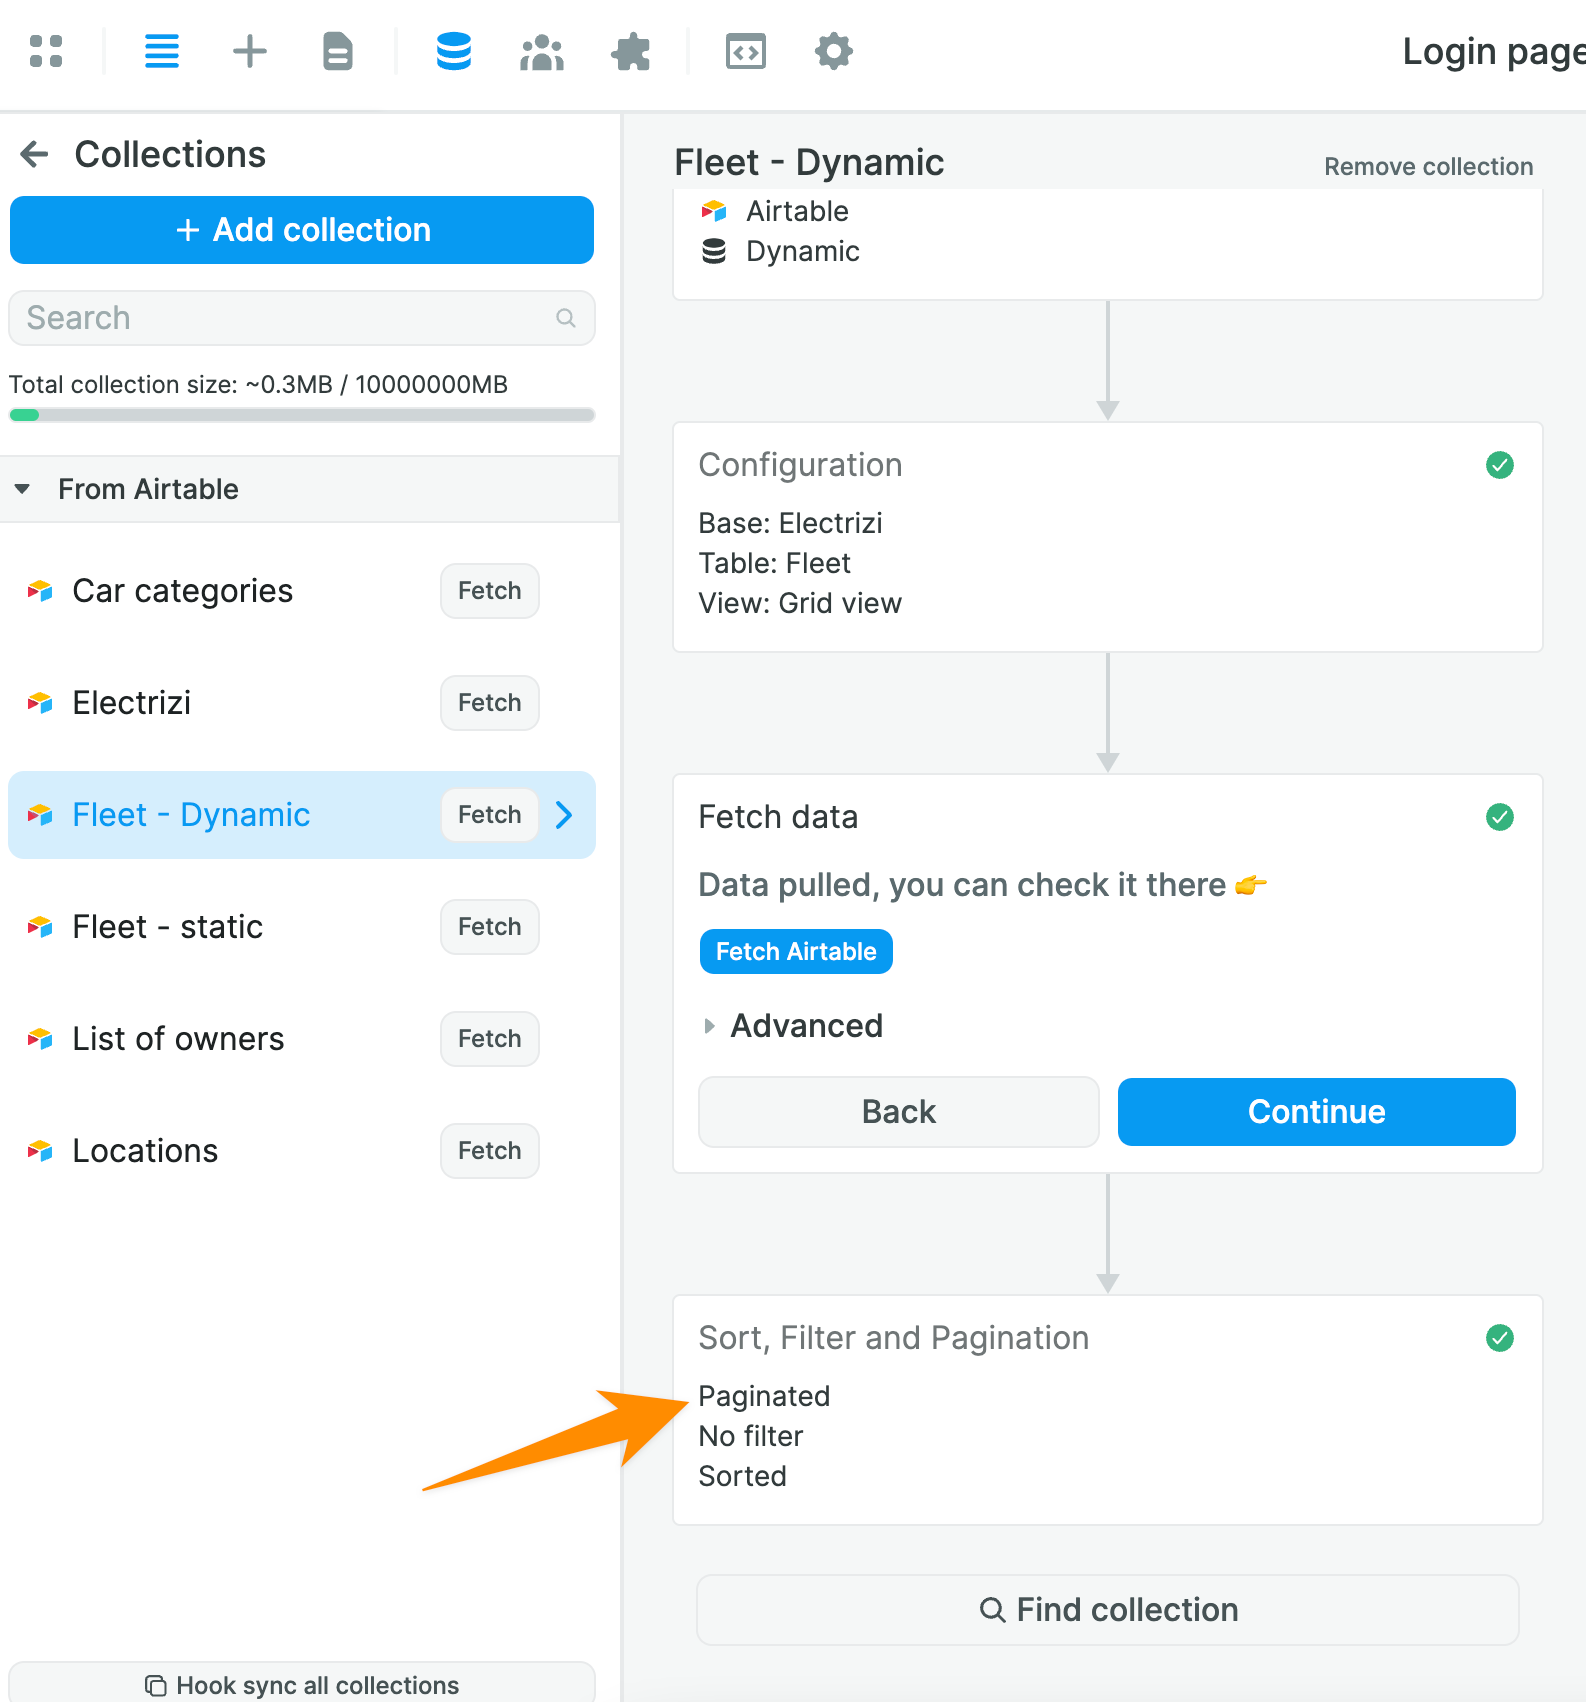
Task: Click the collection size progress bar
Action: point(302,415)
